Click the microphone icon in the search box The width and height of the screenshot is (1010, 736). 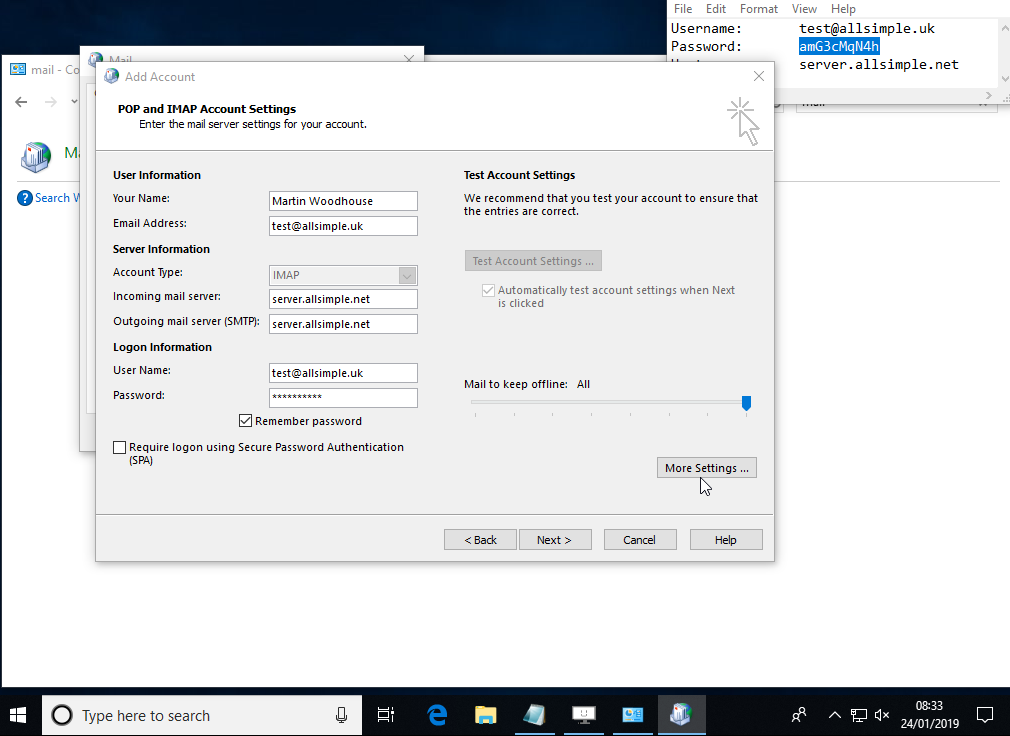[341, 715]
